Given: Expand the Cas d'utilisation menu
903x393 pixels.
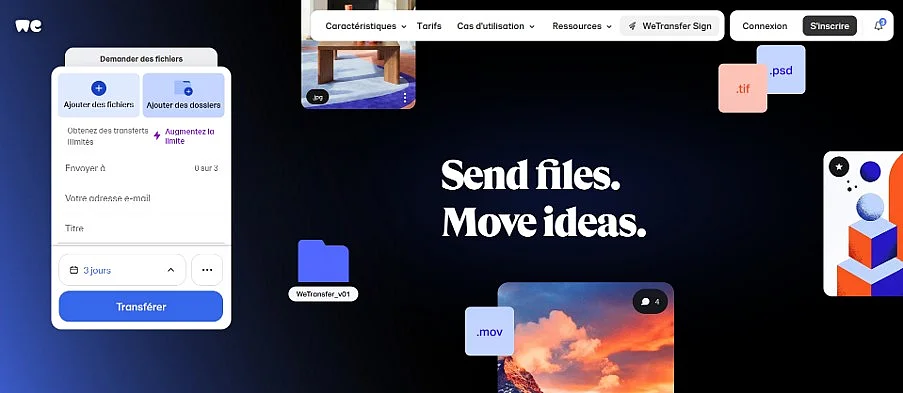Looking at the screenshot, I should pyautogui.click(x=495, y=26).
